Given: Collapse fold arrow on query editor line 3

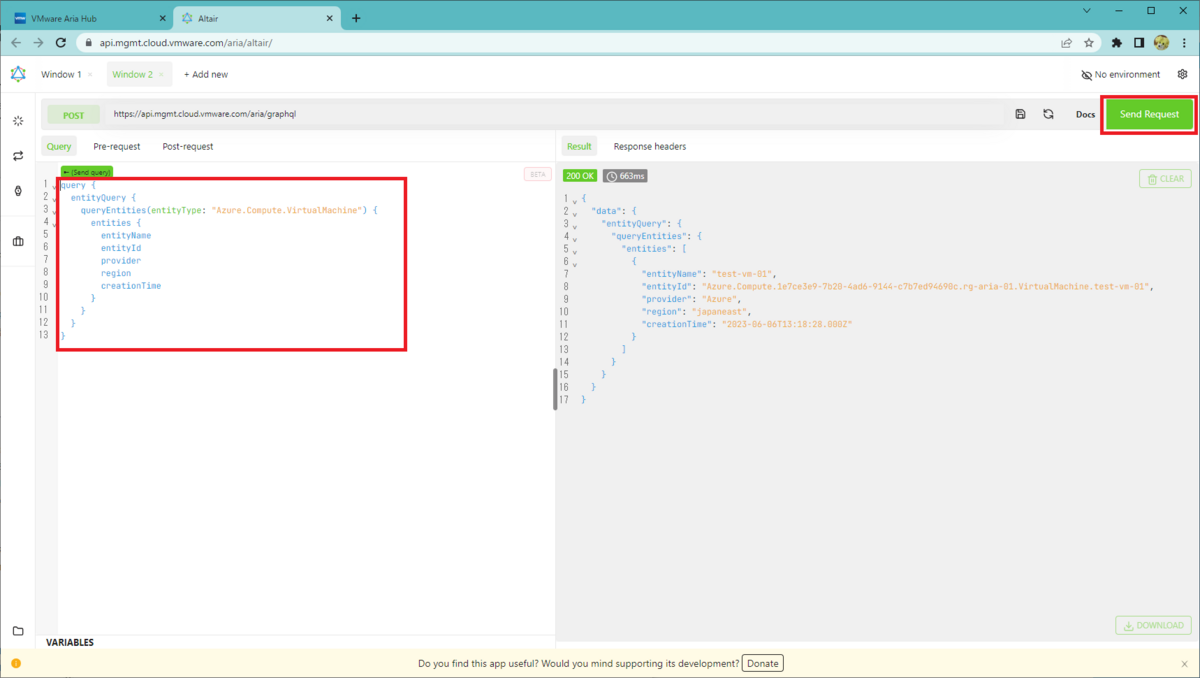Looking at the screenshot, I should 54,211.
